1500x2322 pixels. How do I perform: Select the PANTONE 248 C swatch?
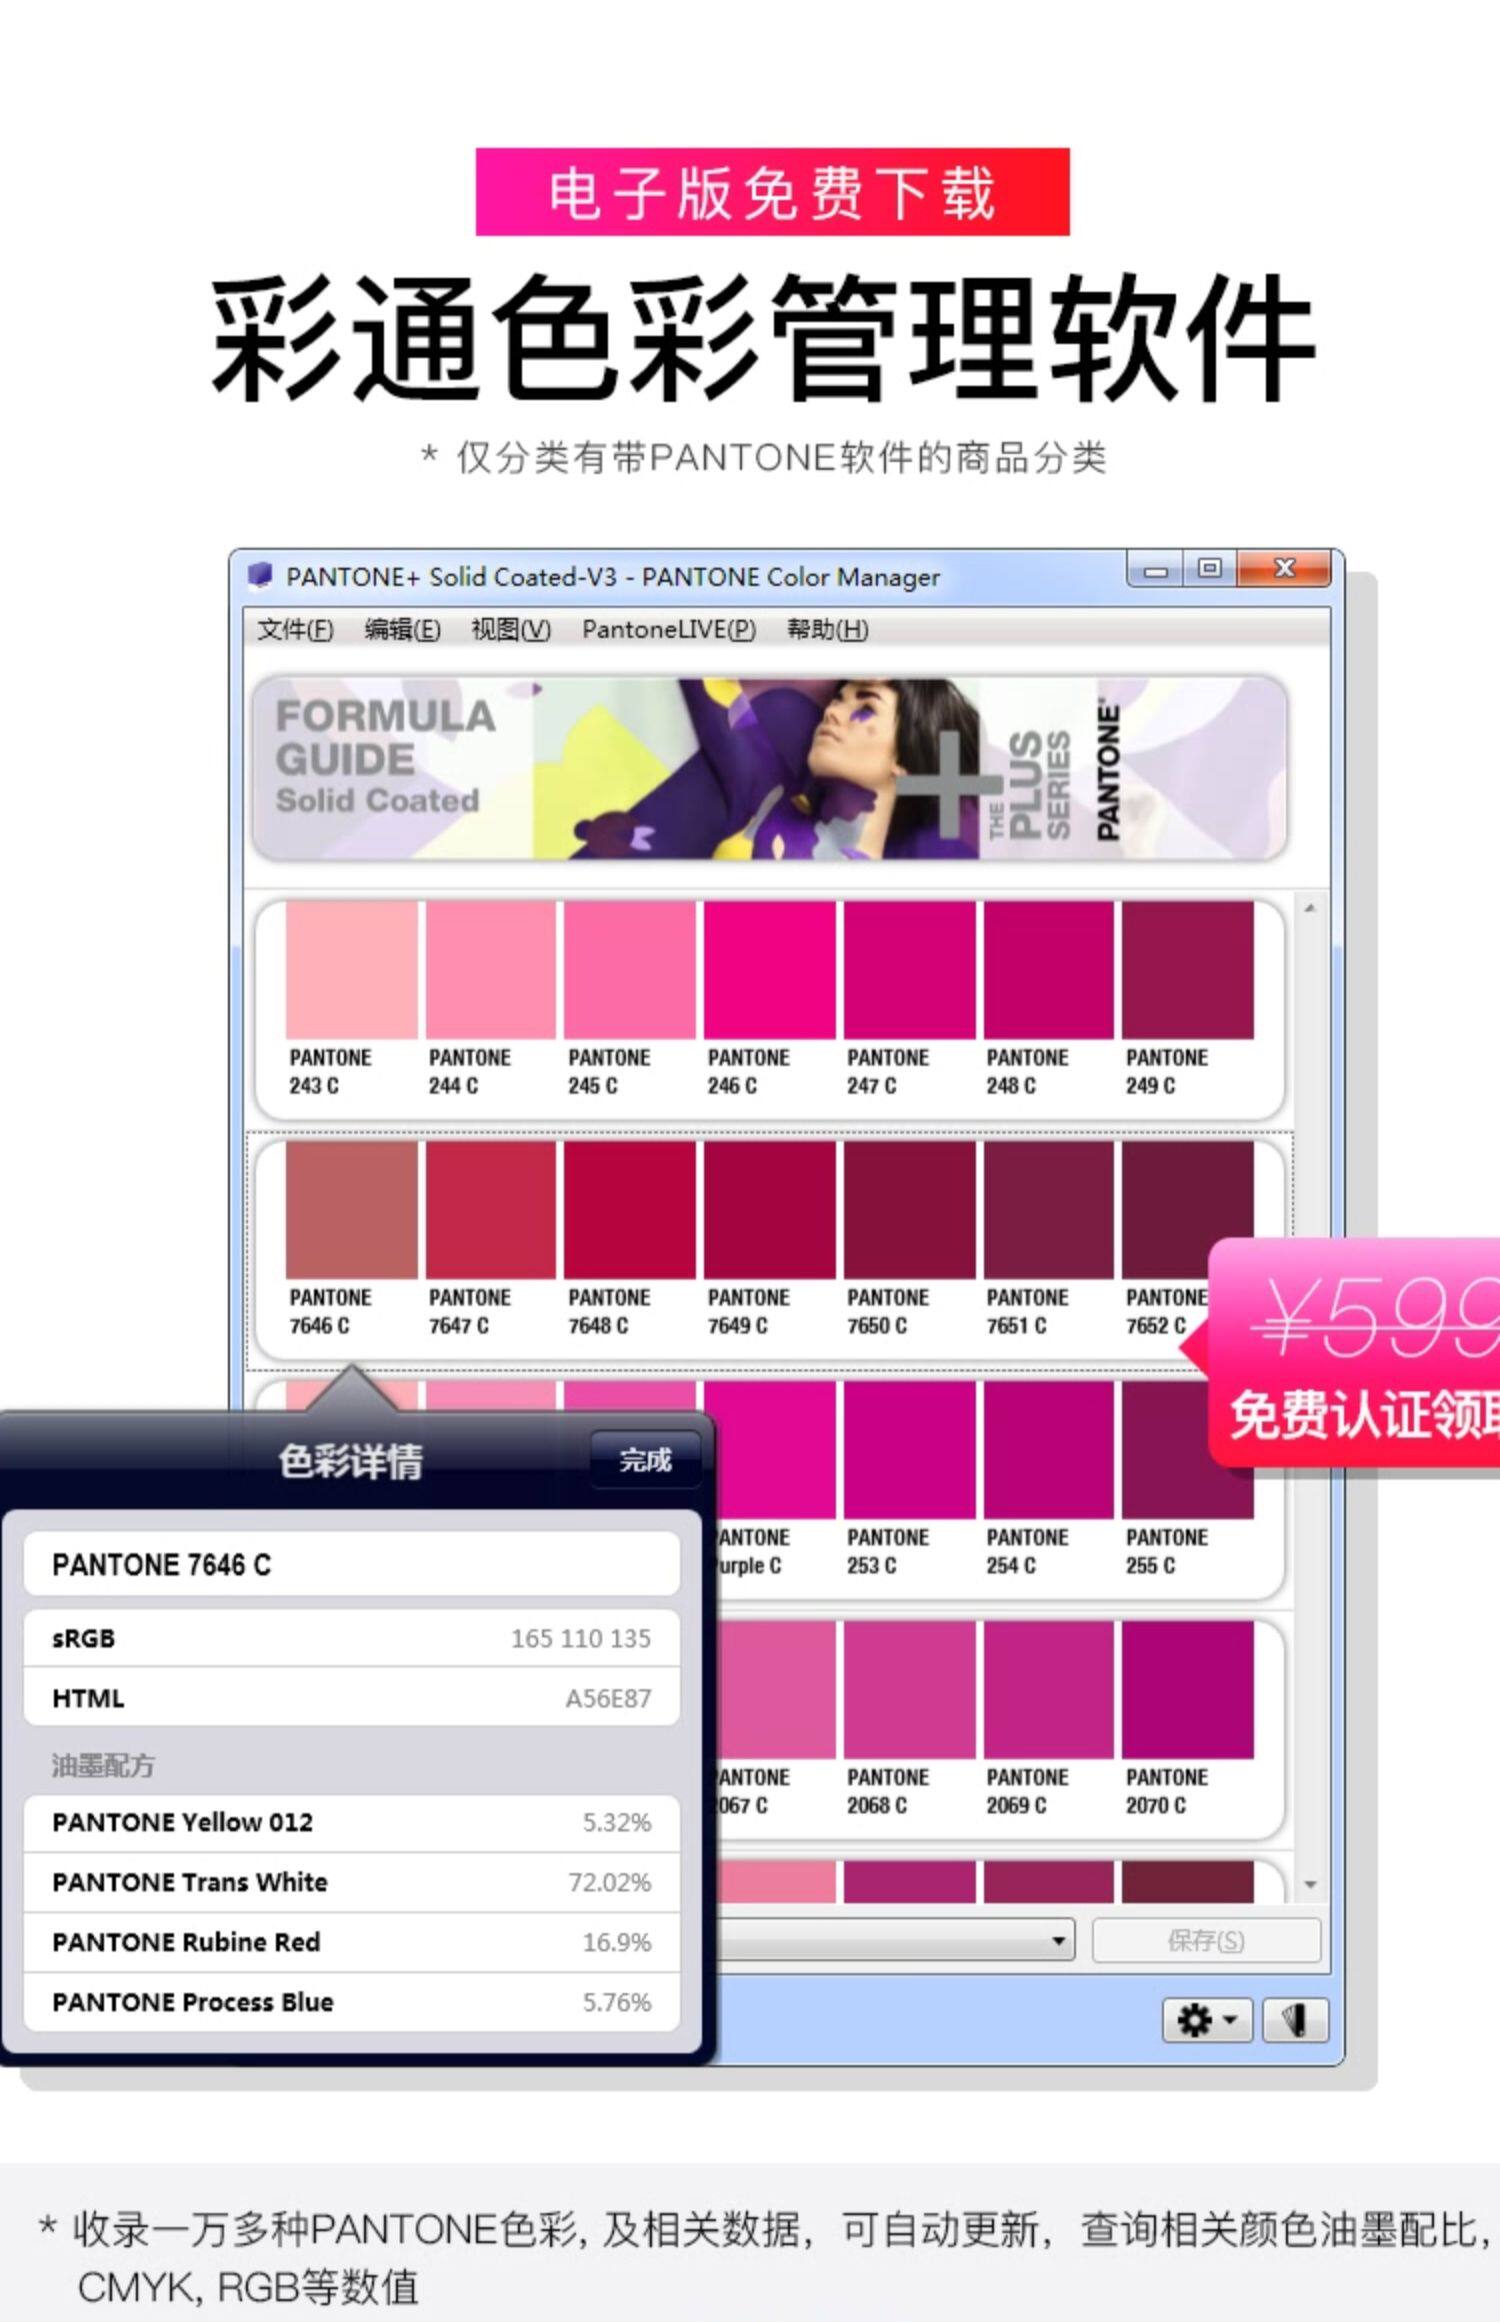point(1048,970)
